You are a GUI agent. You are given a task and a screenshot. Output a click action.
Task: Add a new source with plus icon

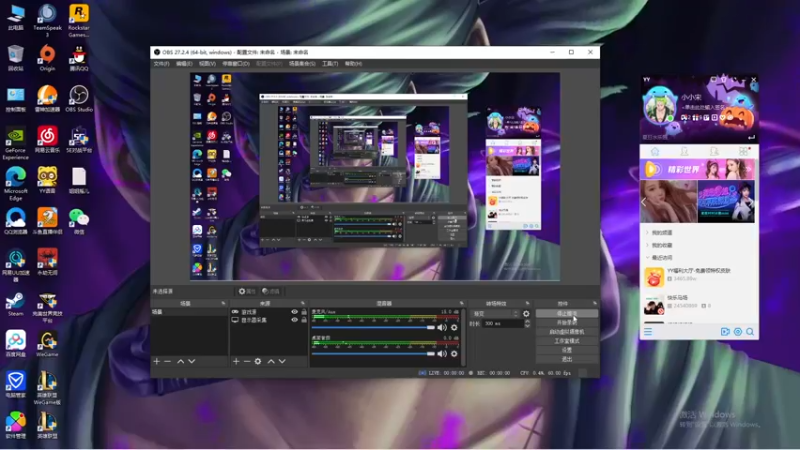236,361
